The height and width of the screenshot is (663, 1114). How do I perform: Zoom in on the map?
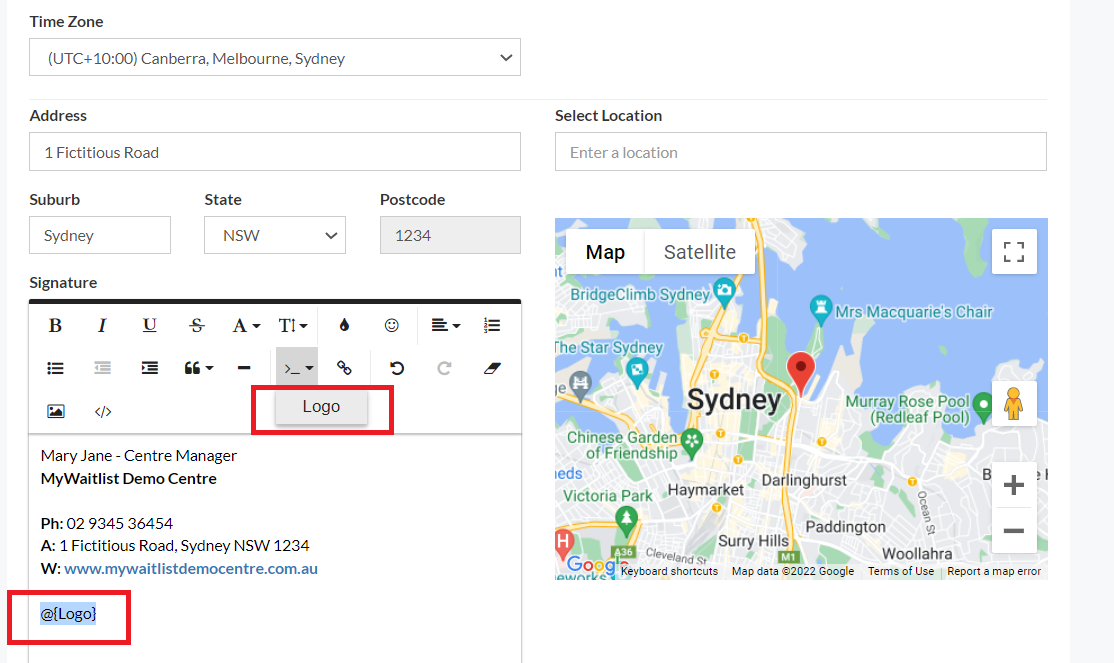1014,485
